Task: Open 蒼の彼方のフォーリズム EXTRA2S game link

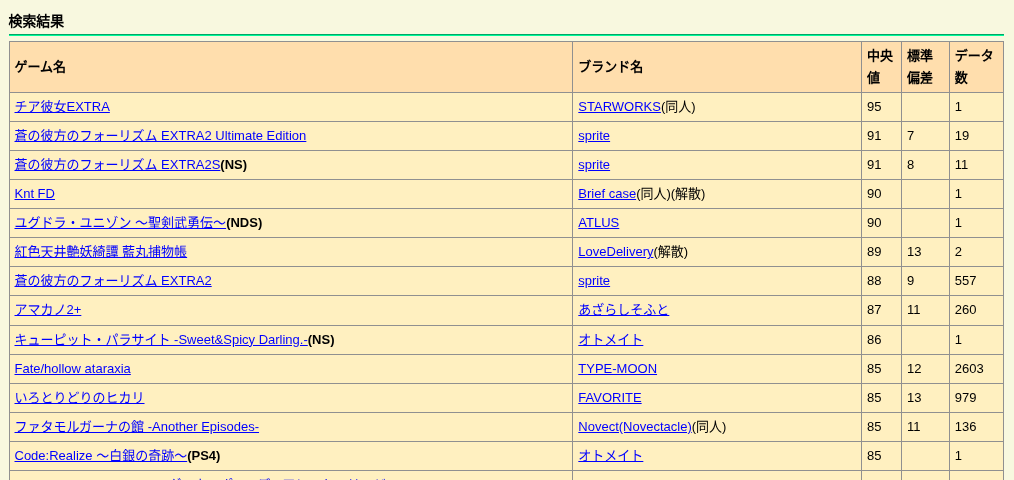Action: [117, 165]
